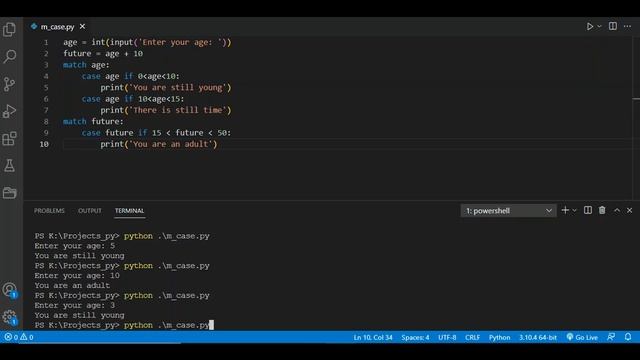
Task: Open the Explorer view in activity bar
Action: click(9, 29)
